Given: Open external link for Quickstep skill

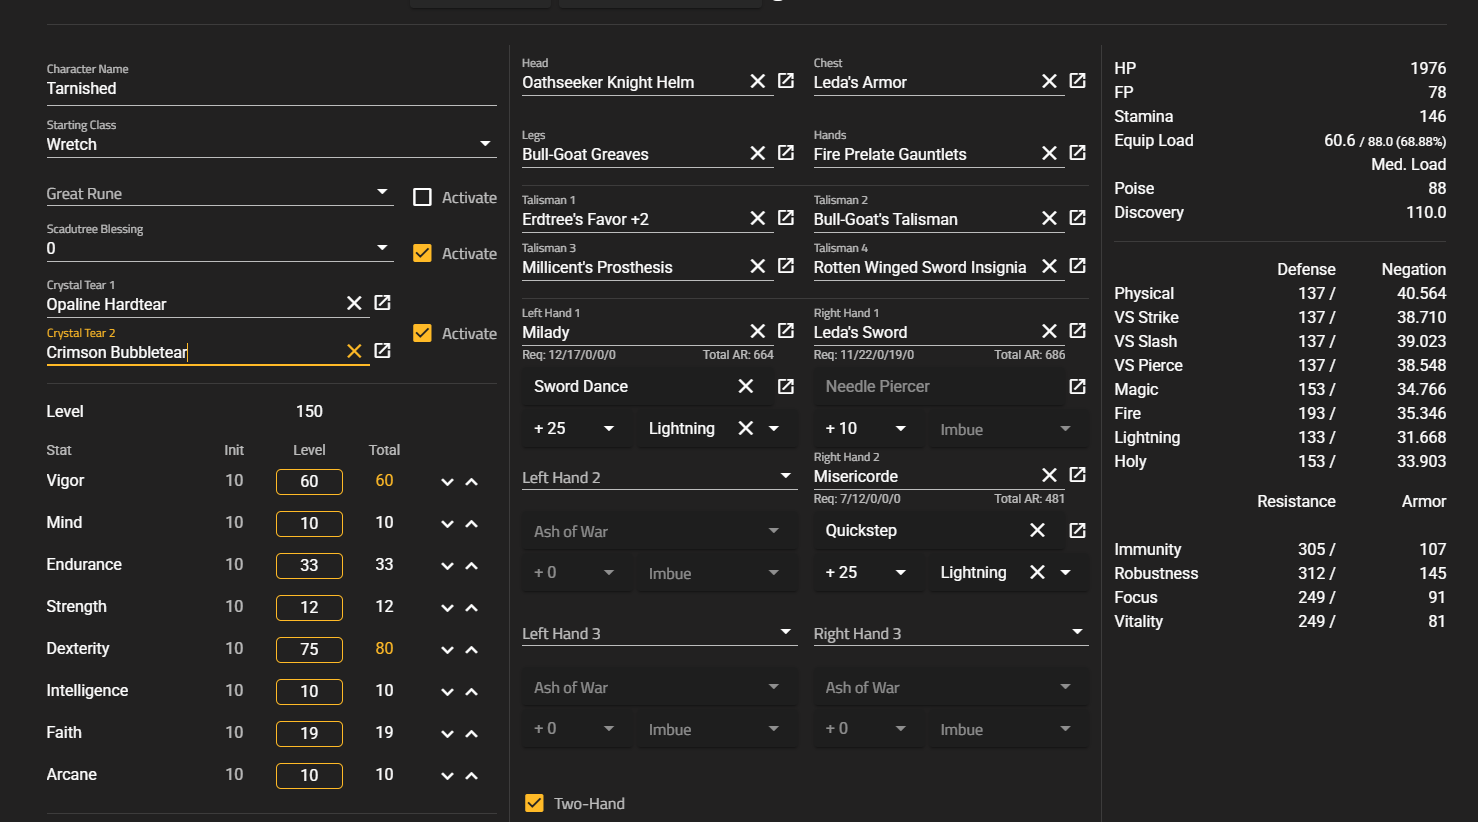Looking at the screenshot, I should 1077,530.
